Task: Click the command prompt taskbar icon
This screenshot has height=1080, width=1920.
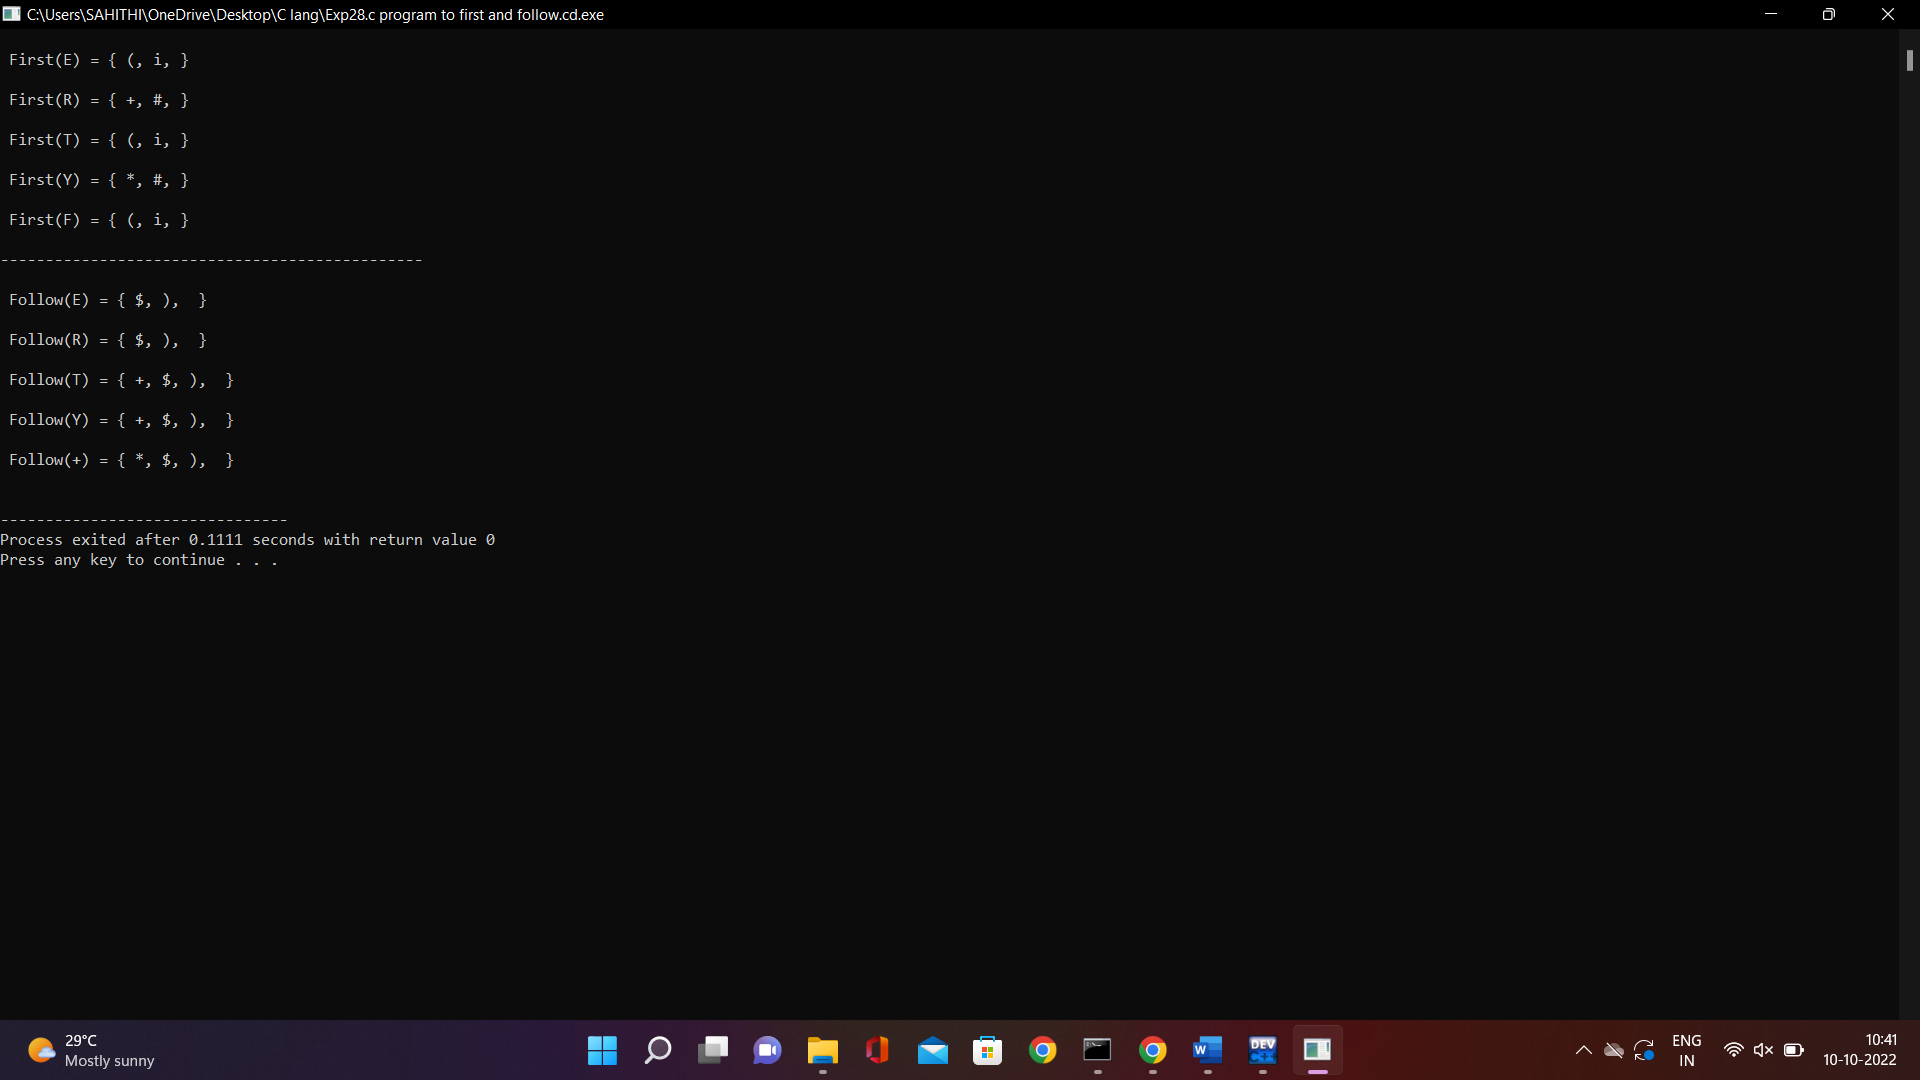Action: 1097,1050
